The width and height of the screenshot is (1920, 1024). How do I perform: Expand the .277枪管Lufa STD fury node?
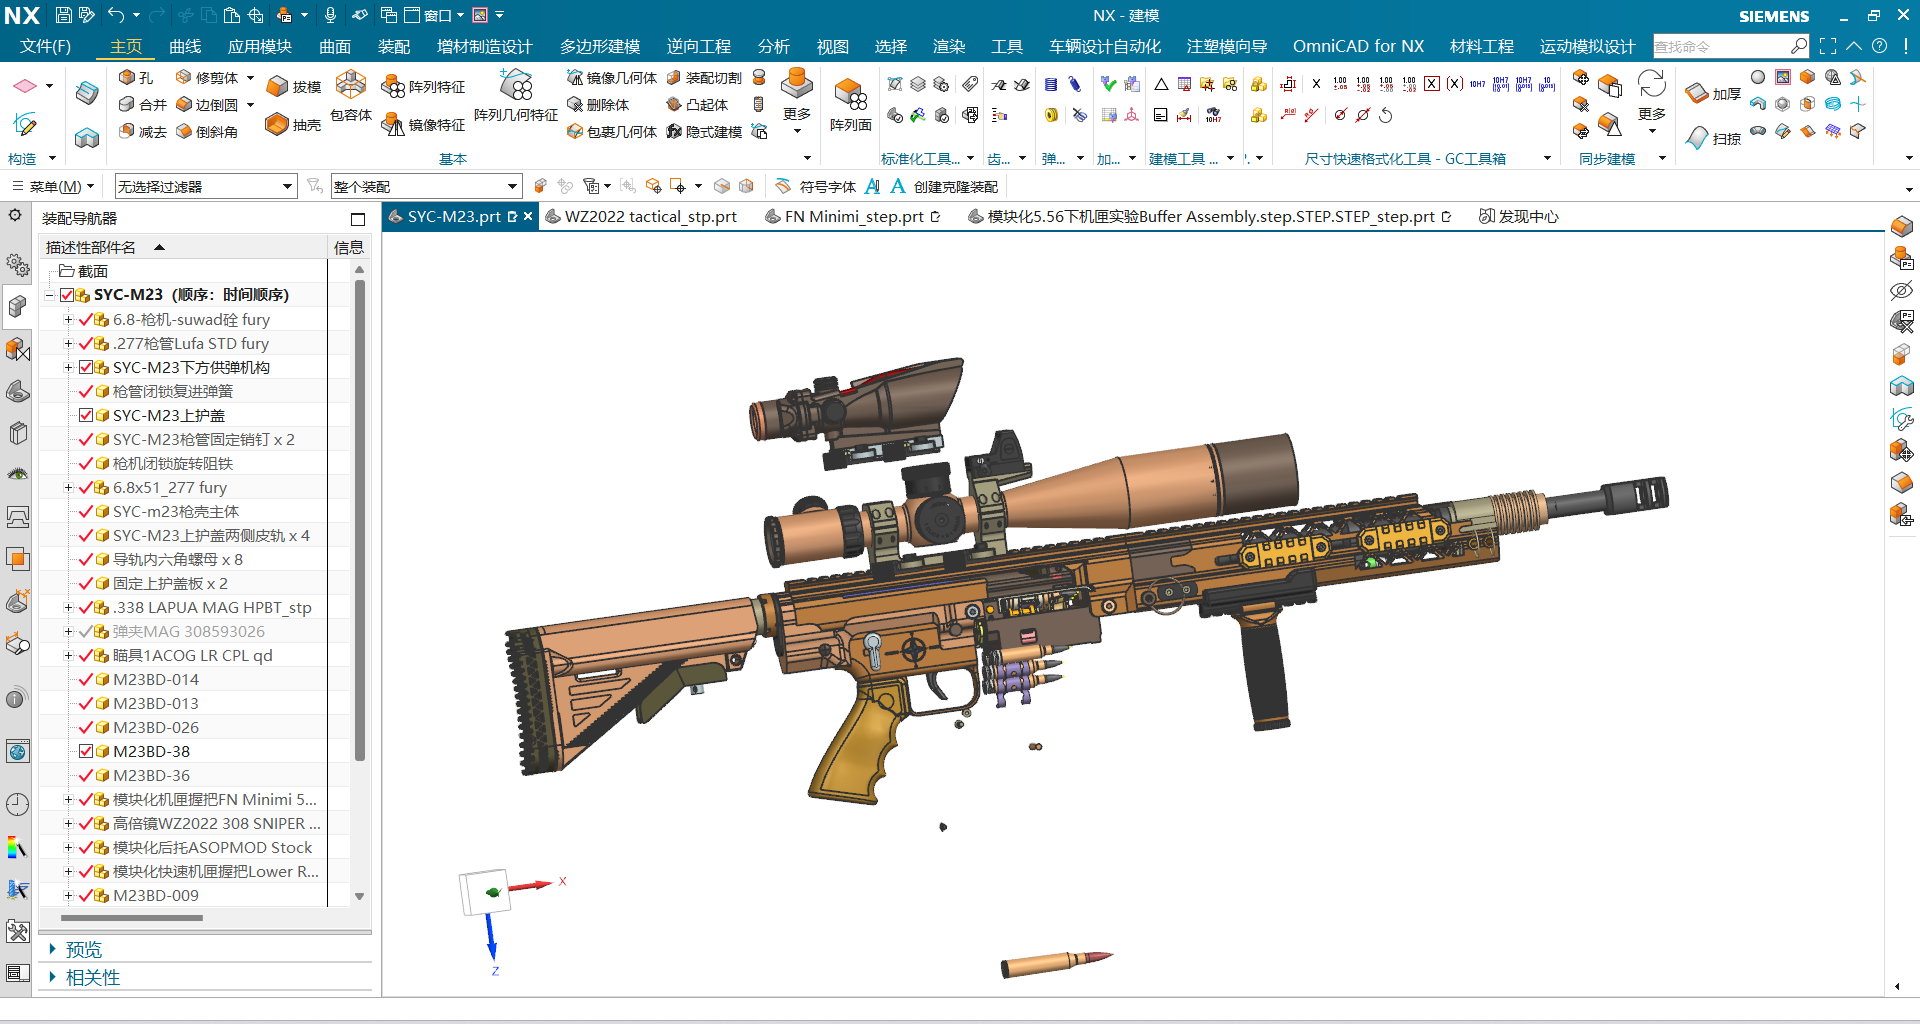[68, 344]
